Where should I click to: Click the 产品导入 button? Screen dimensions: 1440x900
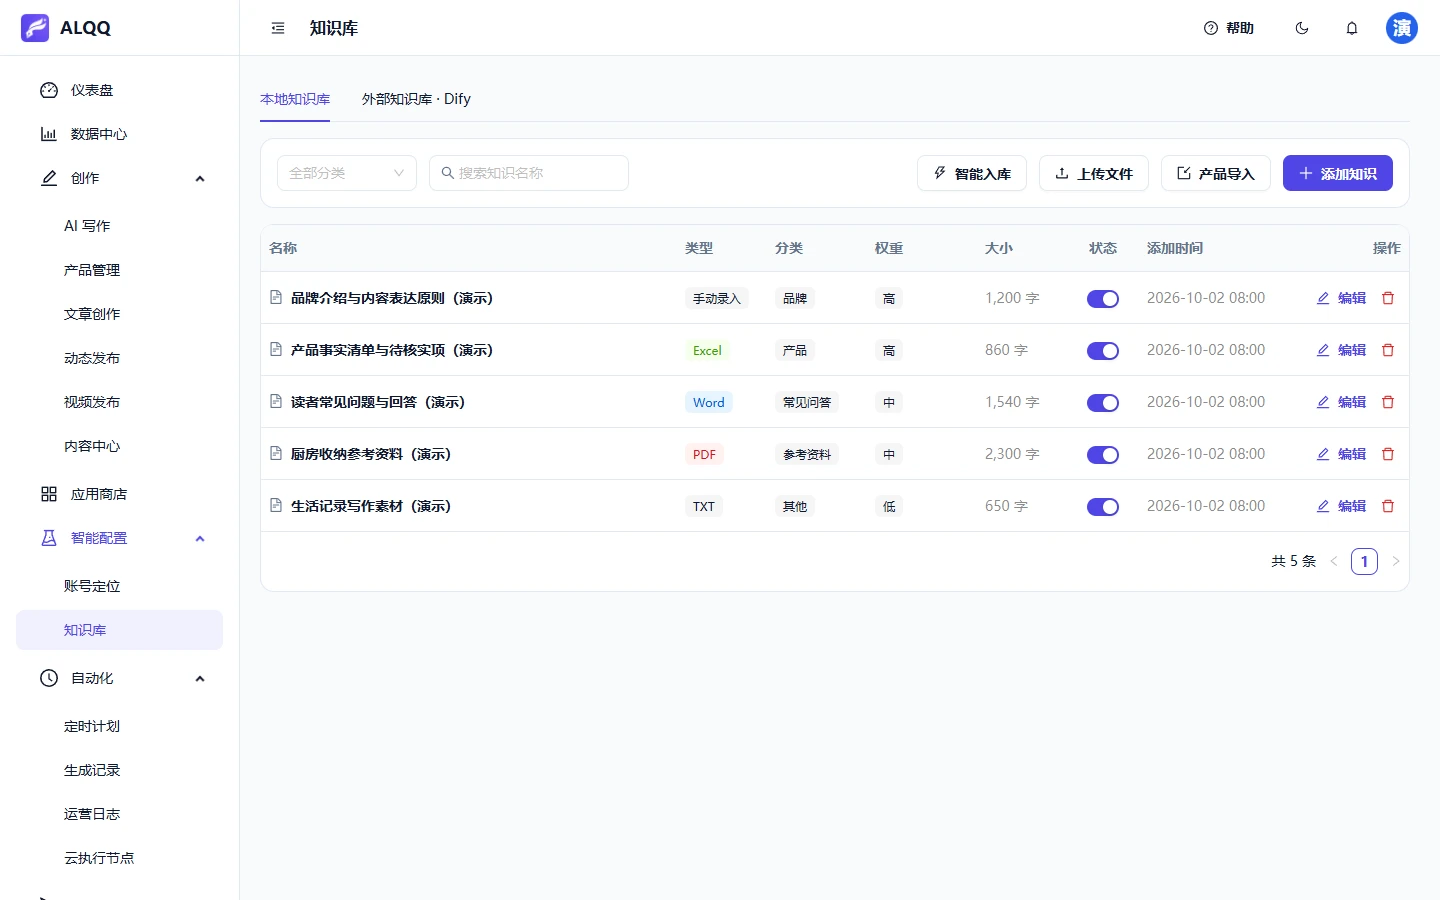[x=1216, y=173]
